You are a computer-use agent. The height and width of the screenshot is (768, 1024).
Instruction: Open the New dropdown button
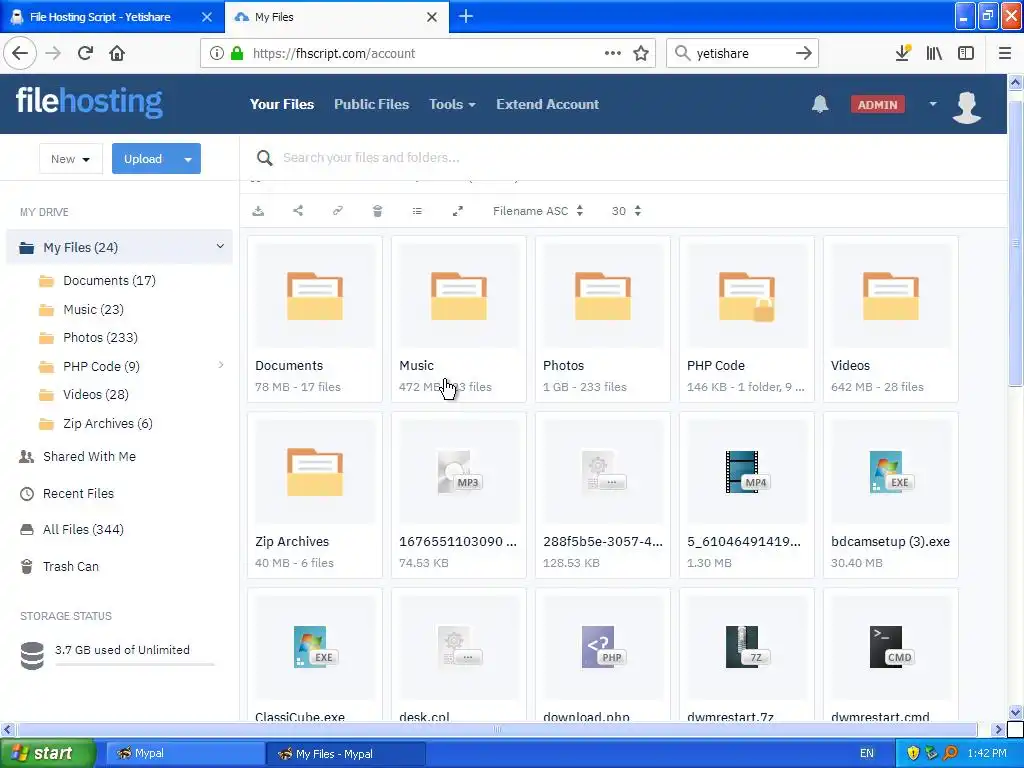click(71, 159)
